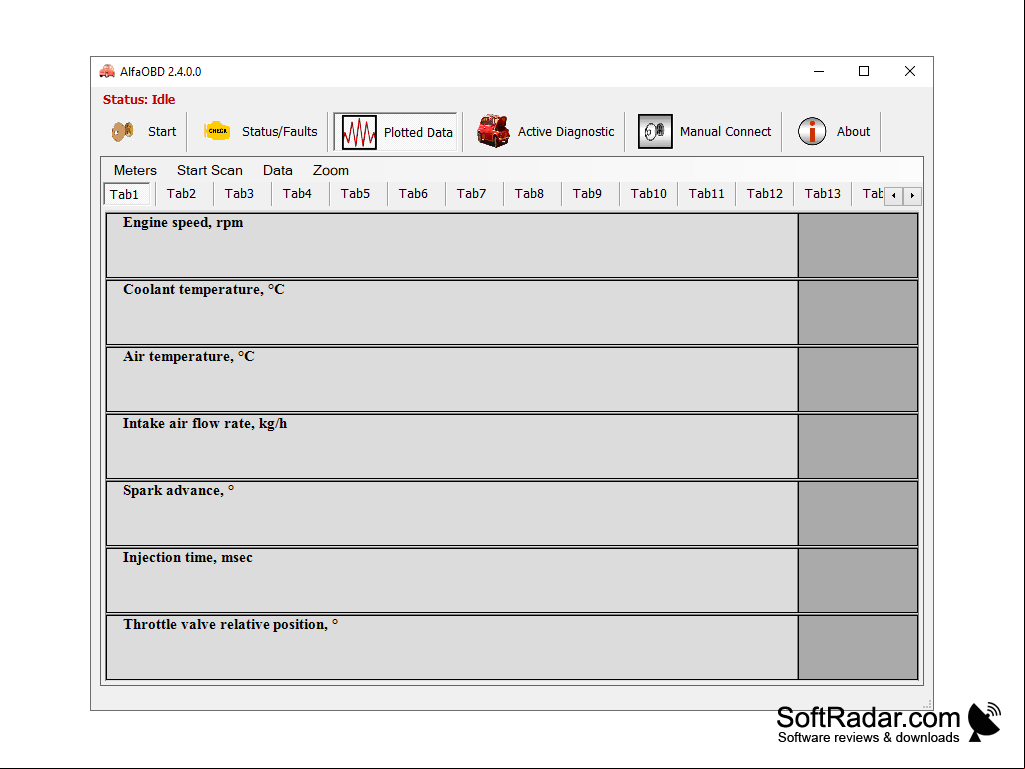
Task: Click the Intake air flow value panel
Action: 858,447
